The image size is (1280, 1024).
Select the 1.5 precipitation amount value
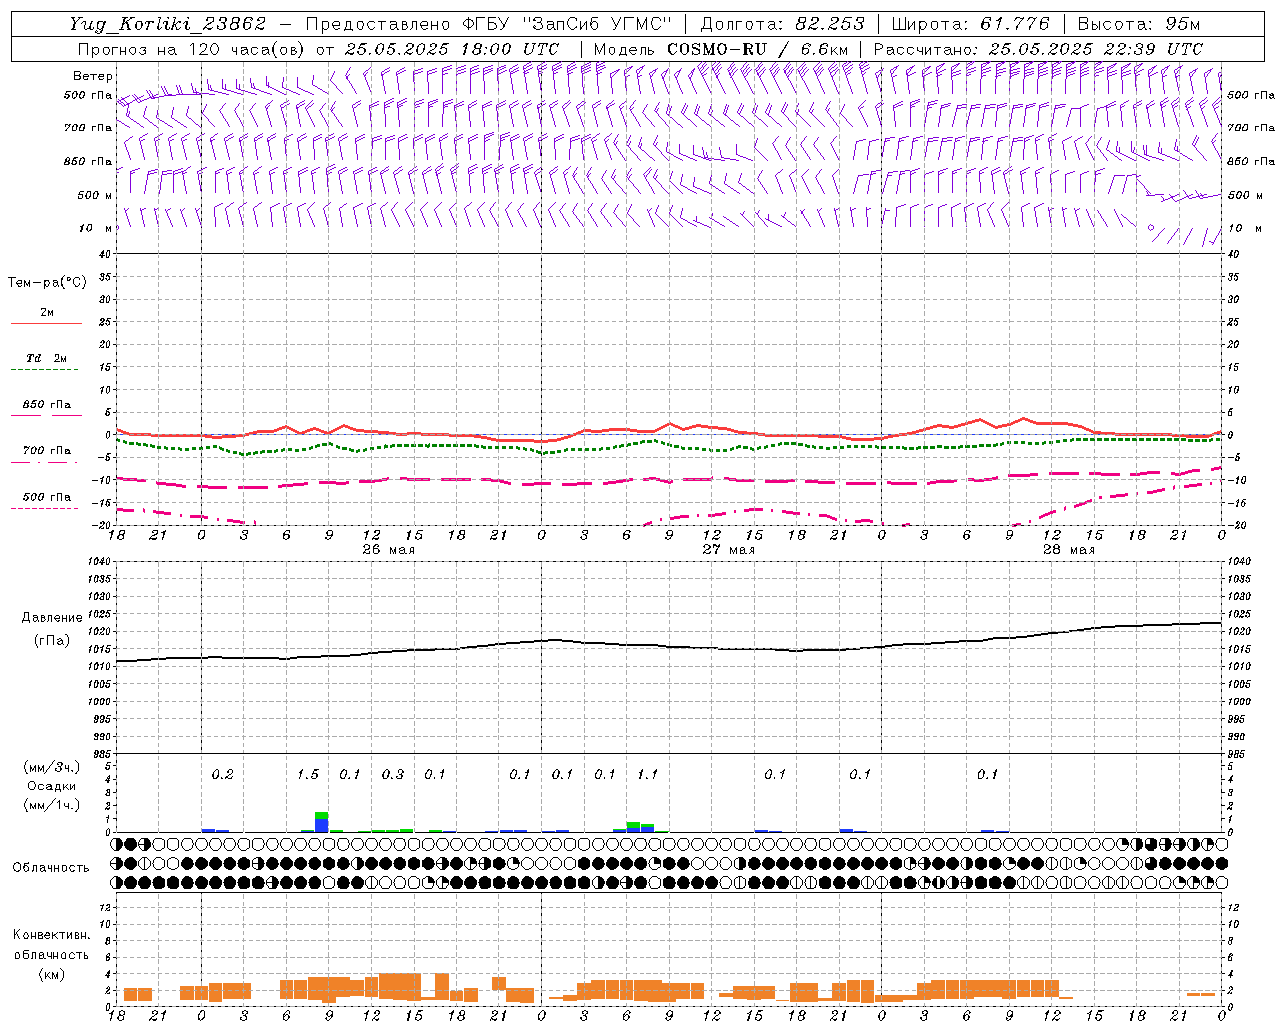tap(308, 774)
